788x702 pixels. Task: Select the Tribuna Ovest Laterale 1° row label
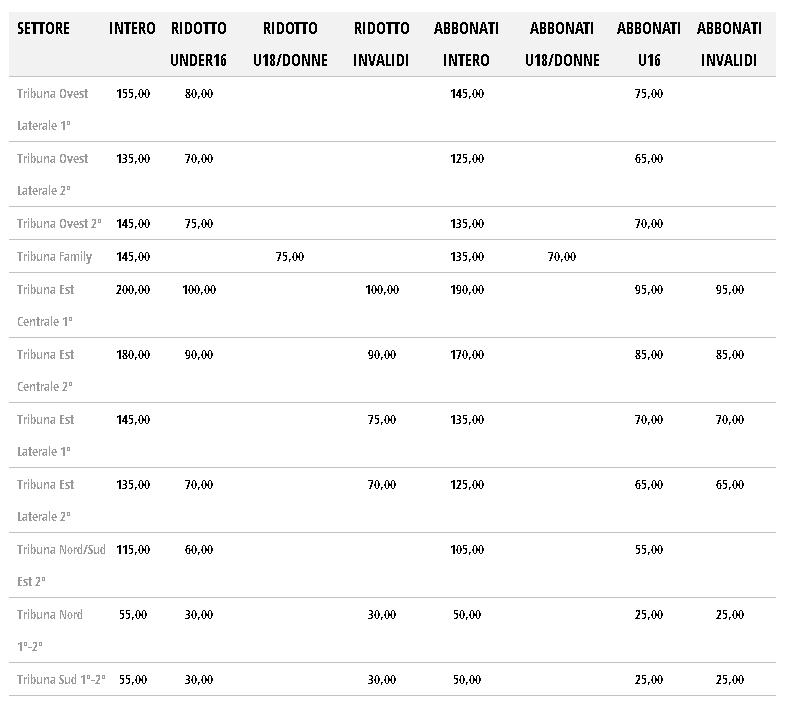[52, 109]
